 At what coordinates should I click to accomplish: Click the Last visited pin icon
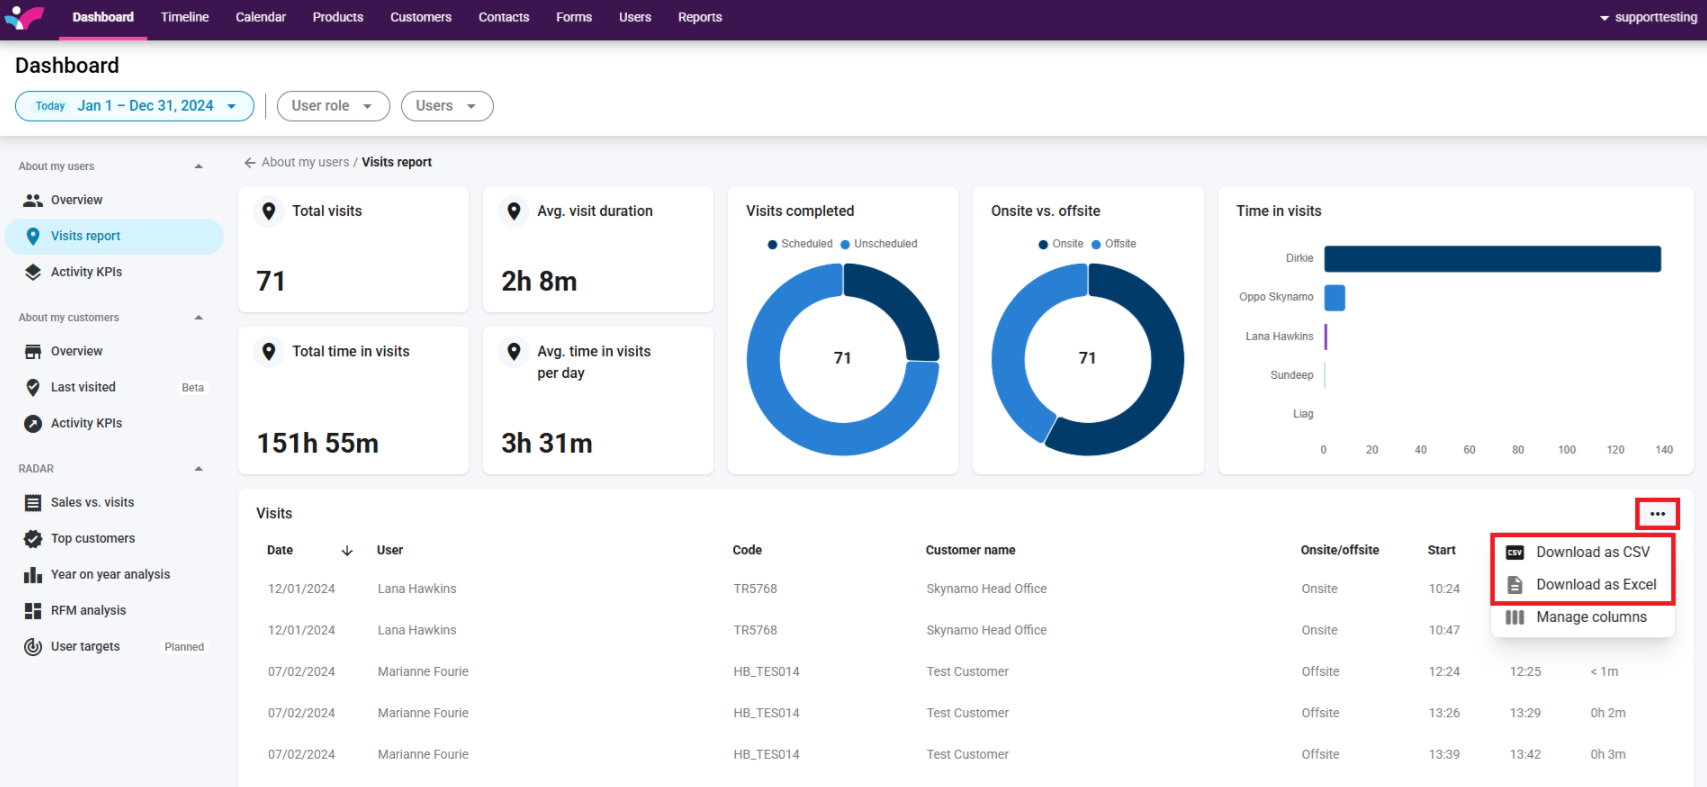point(33,388)
